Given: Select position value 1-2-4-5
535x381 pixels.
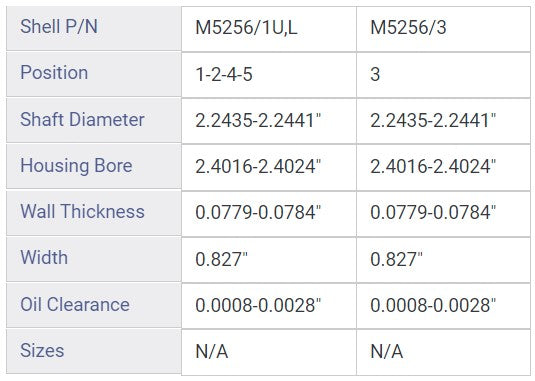Looking at the screenshot, I should [x=269, y=75].
